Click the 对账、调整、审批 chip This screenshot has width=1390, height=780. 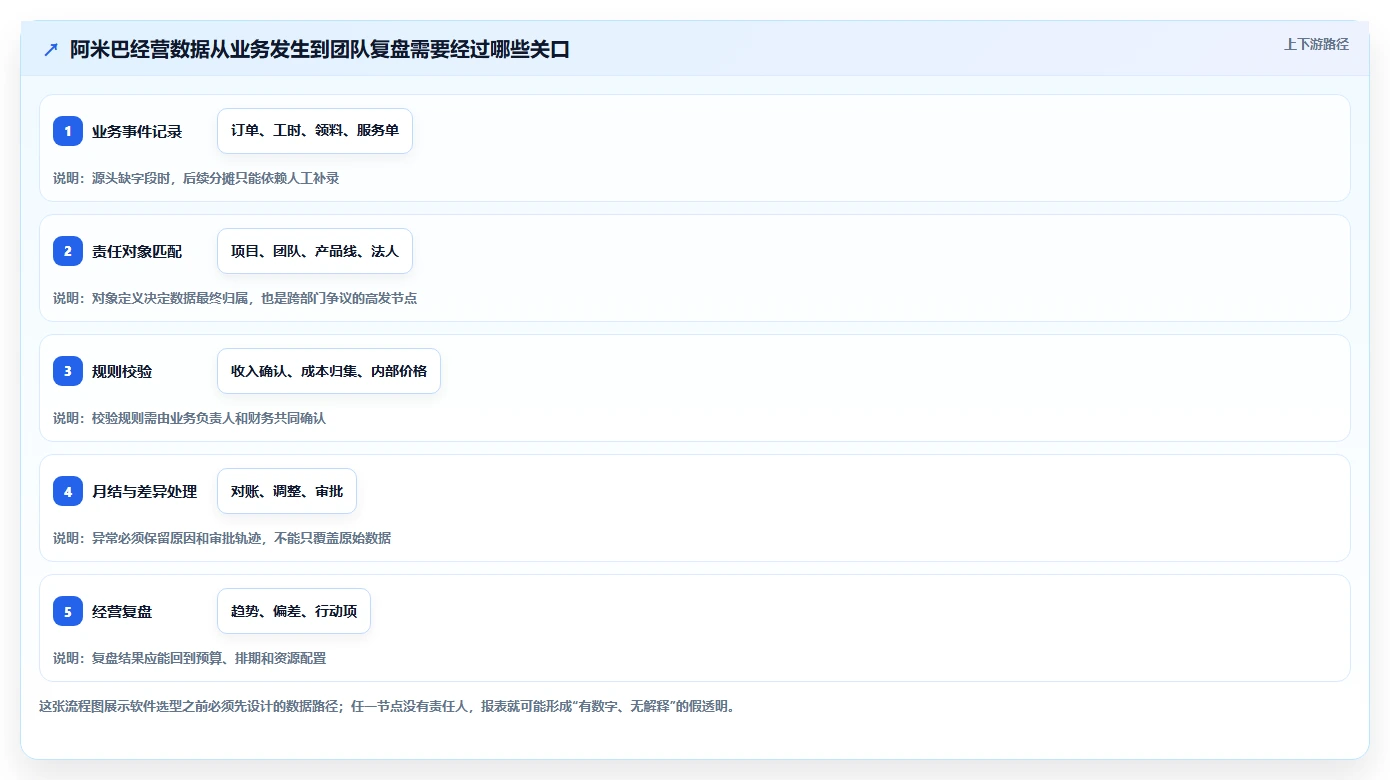[287, 491]
